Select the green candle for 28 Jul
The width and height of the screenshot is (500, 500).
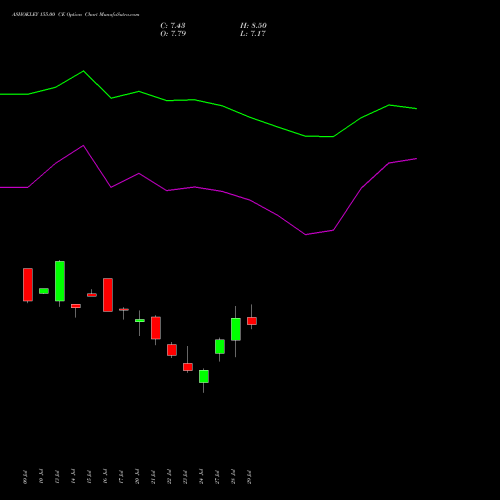tap(236, 329)
